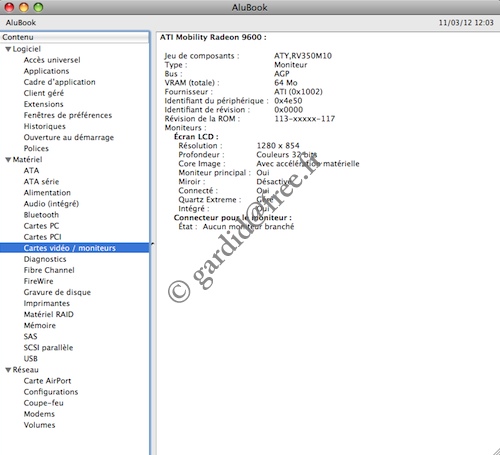Click the Contenu column header
500x455 pixels.
point(74,37)
